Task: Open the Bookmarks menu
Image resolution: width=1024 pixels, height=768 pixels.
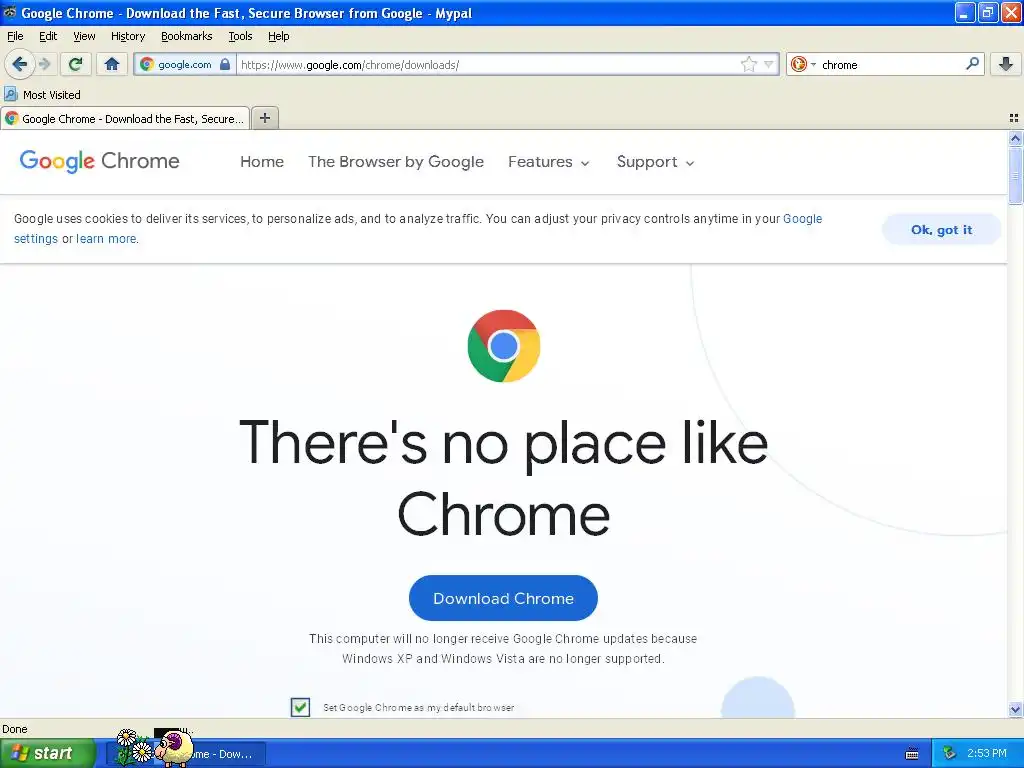Action: pos(186,36)
